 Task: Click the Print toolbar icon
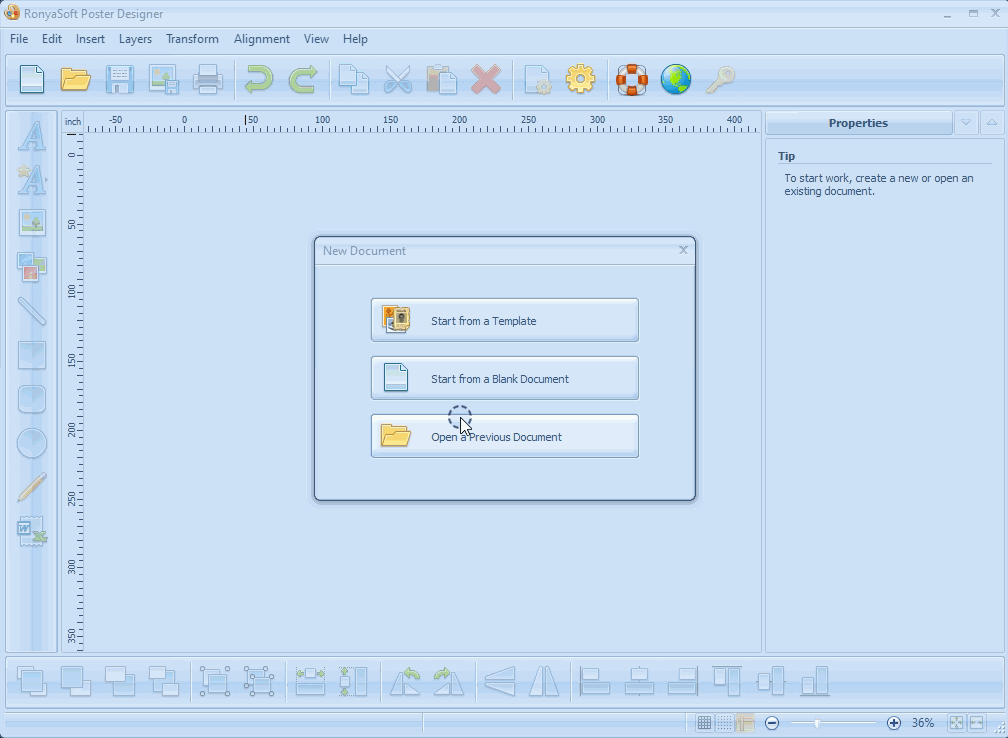208,80
